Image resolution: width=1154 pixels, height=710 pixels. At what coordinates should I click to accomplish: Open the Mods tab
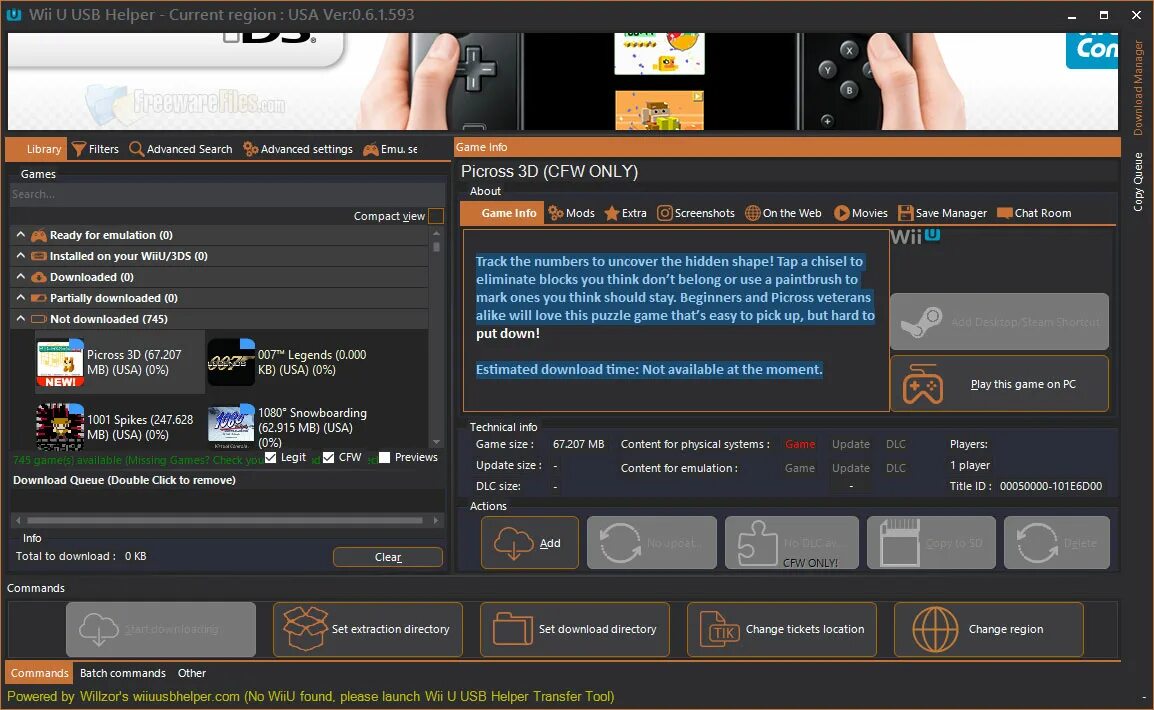571,213
